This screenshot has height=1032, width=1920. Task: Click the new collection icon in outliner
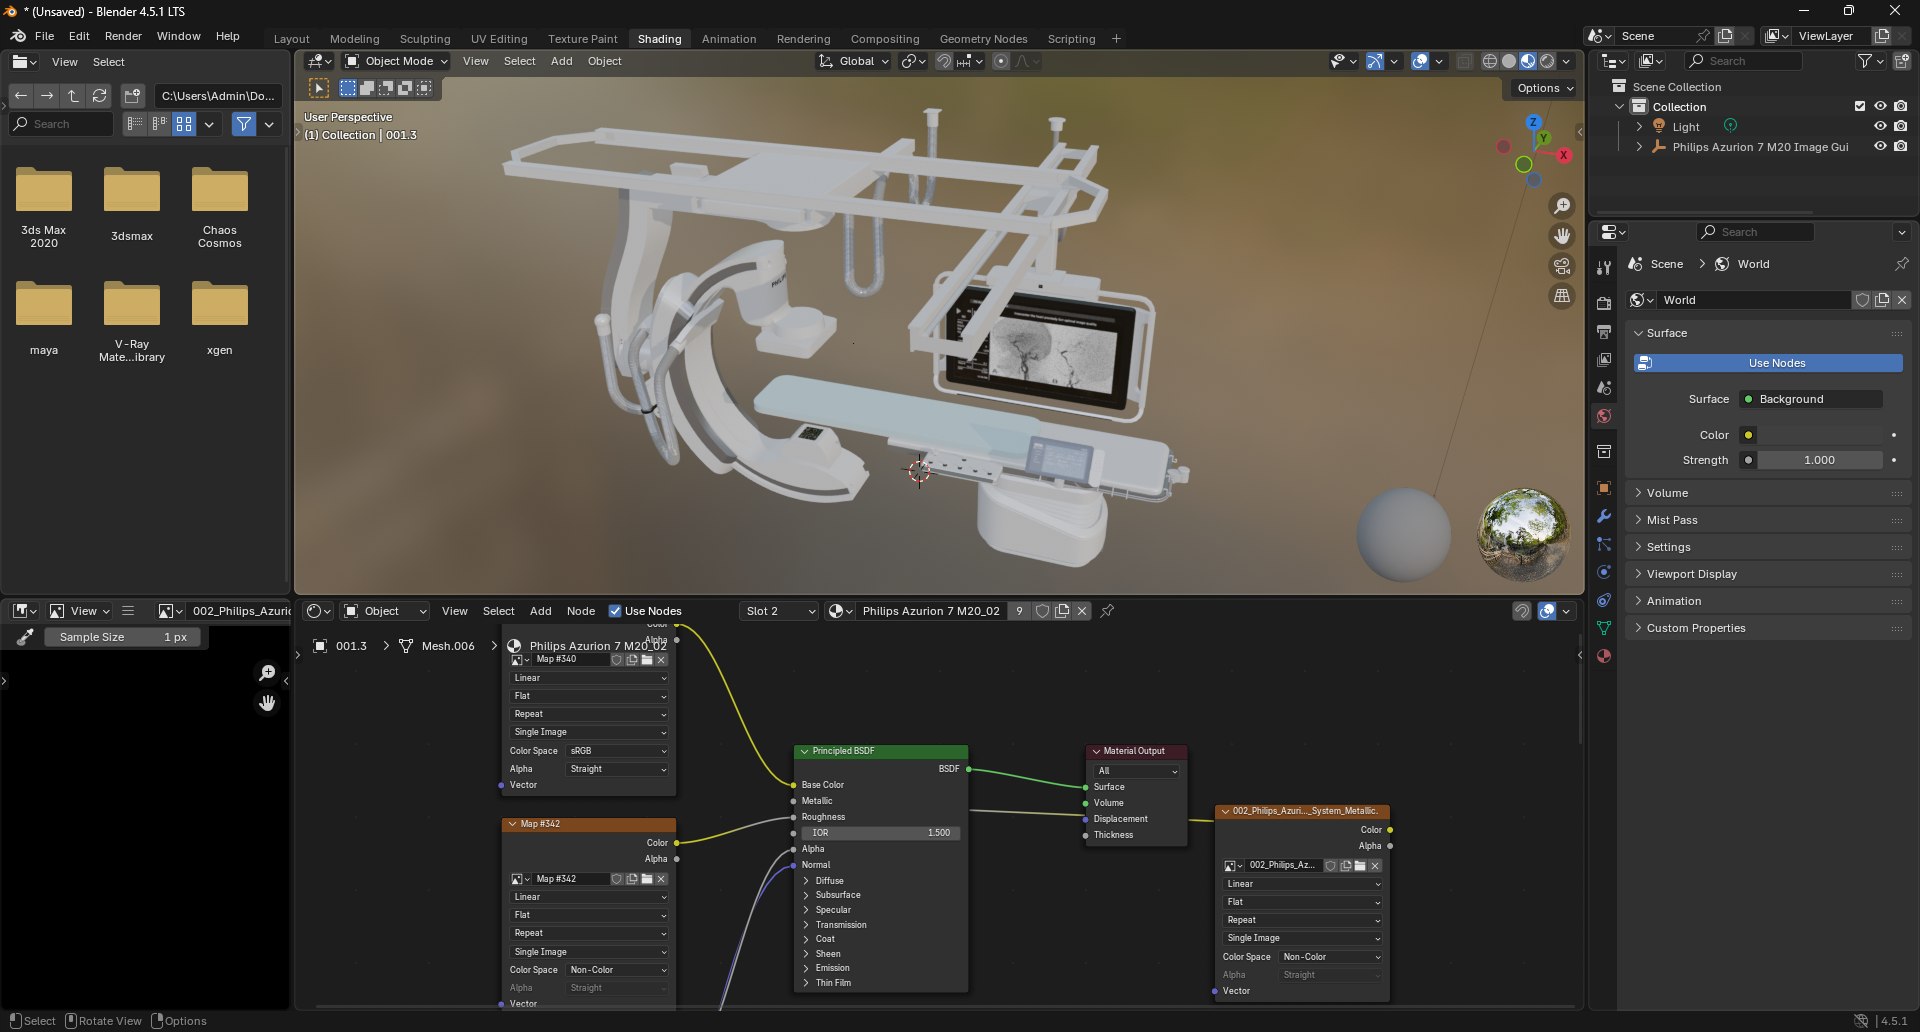pos(1901,61)
